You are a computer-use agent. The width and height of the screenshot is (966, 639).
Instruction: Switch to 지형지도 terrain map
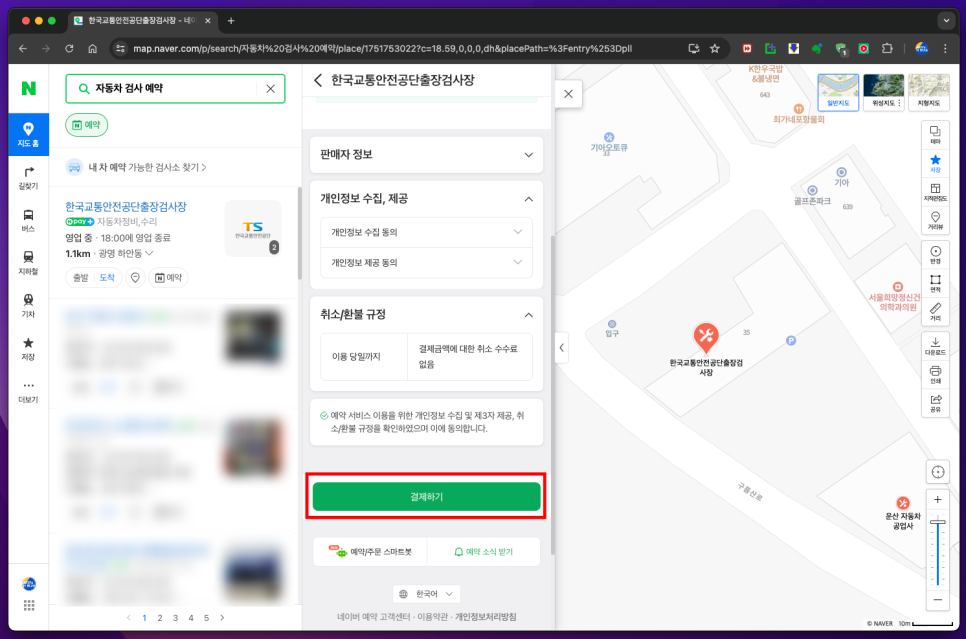(x=928, y=92)
